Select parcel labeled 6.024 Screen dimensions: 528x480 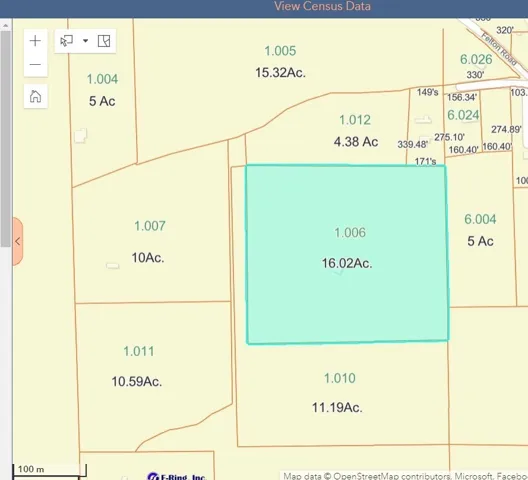[x=463, y=115]
